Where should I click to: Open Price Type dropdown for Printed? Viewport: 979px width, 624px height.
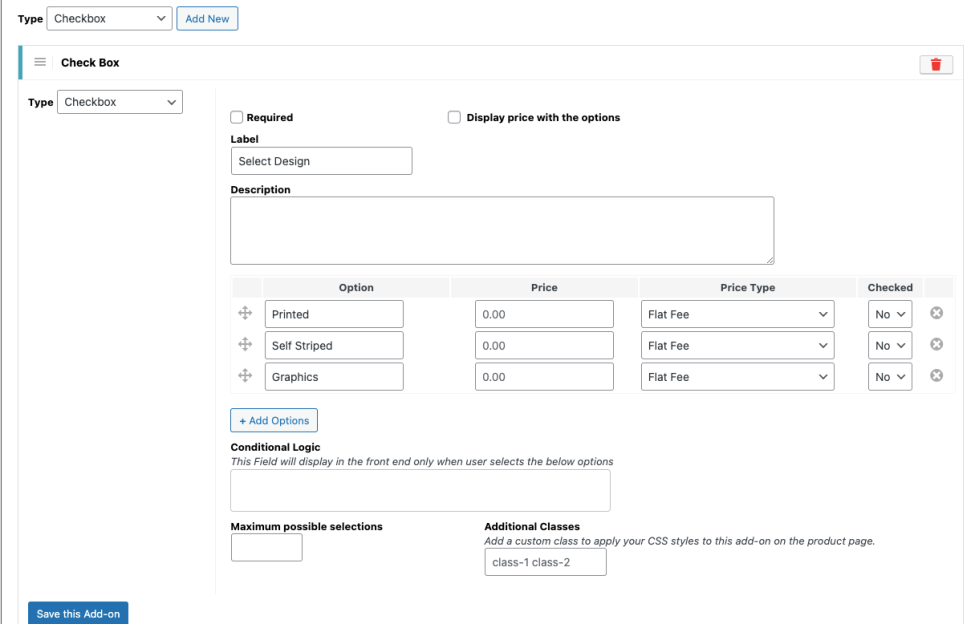pyautogui.click(x=737, y=314)
